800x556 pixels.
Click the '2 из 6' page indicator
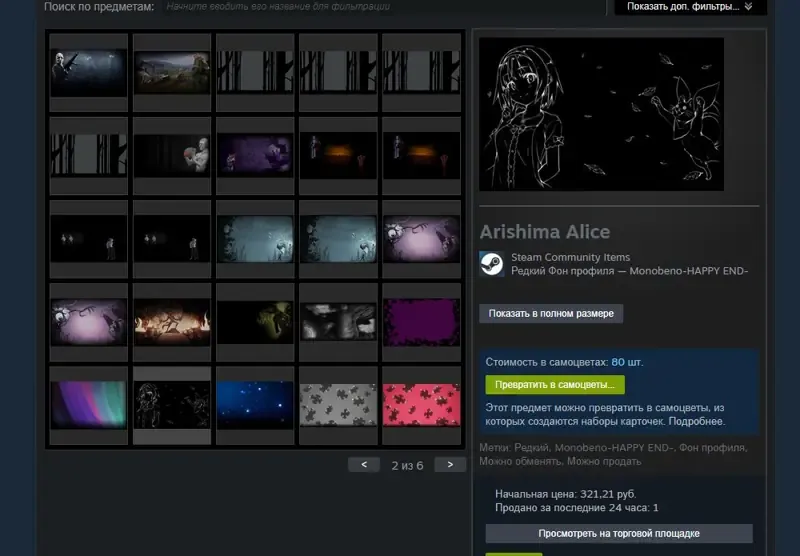407,465
